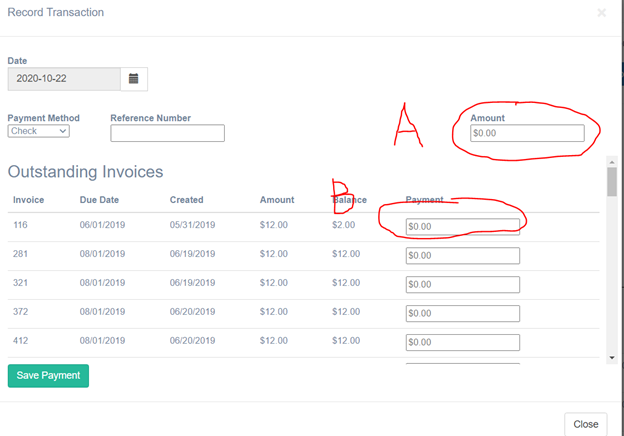Click the X icon at top right of dialog
Viewport: 624px width, 436px height.
point(601,13)
